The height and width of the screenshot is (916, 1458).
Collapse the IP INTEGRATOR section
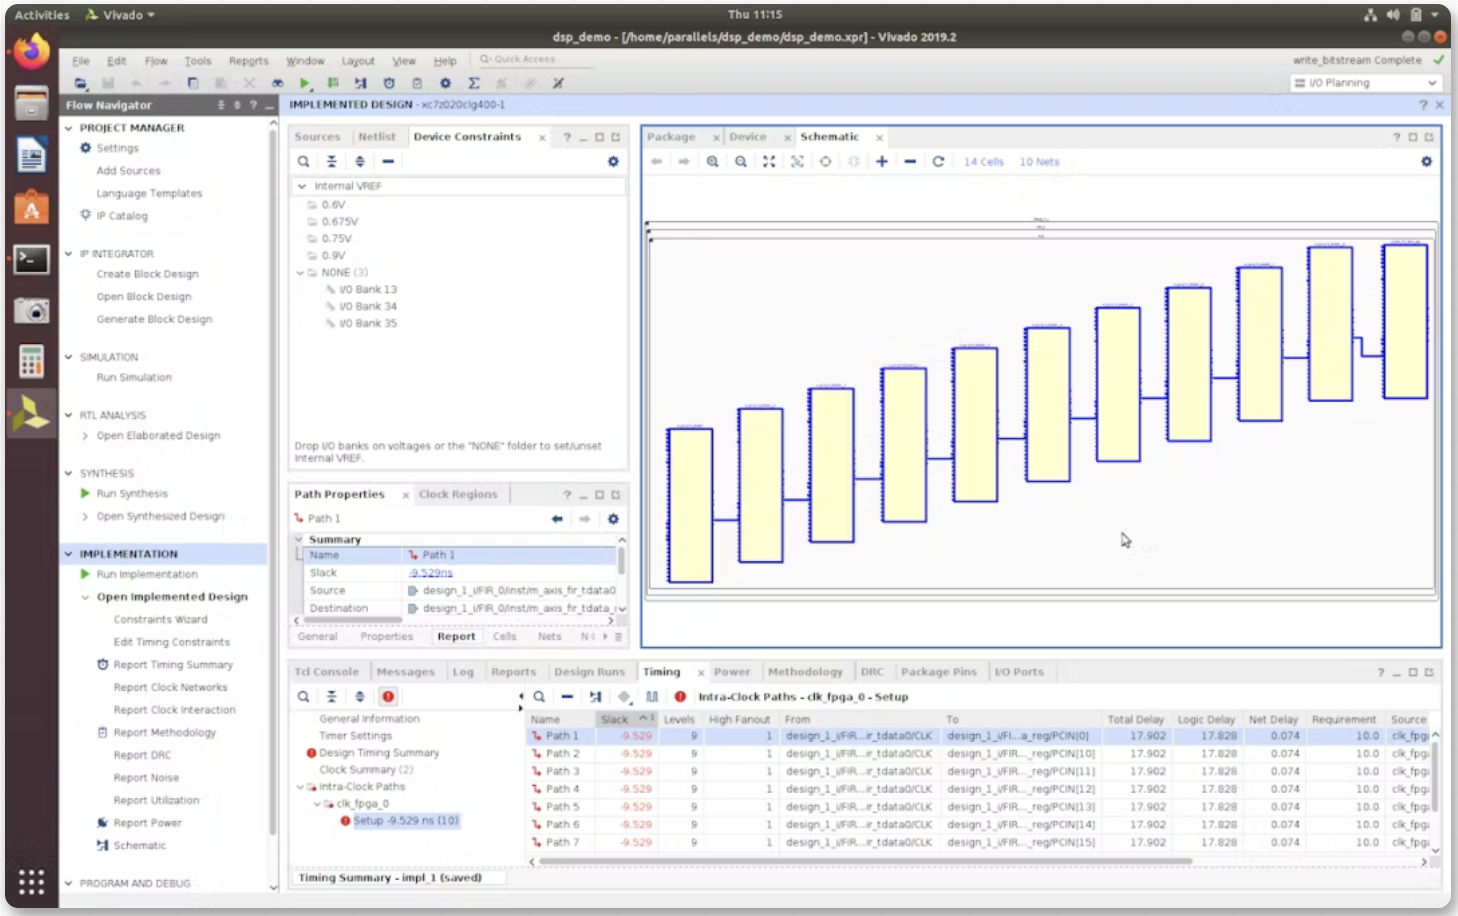[x=69, y=254]
